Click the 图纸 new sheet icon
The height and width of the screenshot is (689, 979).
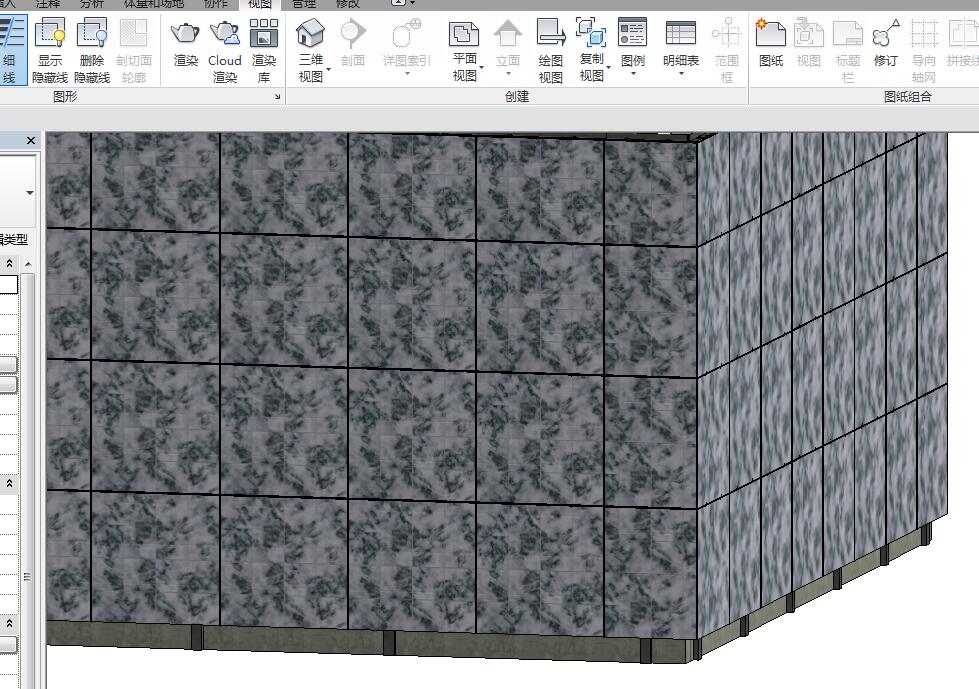click(x=771, y=44)
